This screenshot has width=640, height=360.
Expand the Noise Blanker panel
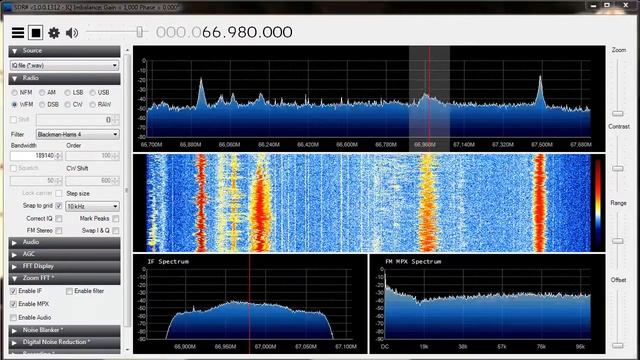click(x=64, y=330)
